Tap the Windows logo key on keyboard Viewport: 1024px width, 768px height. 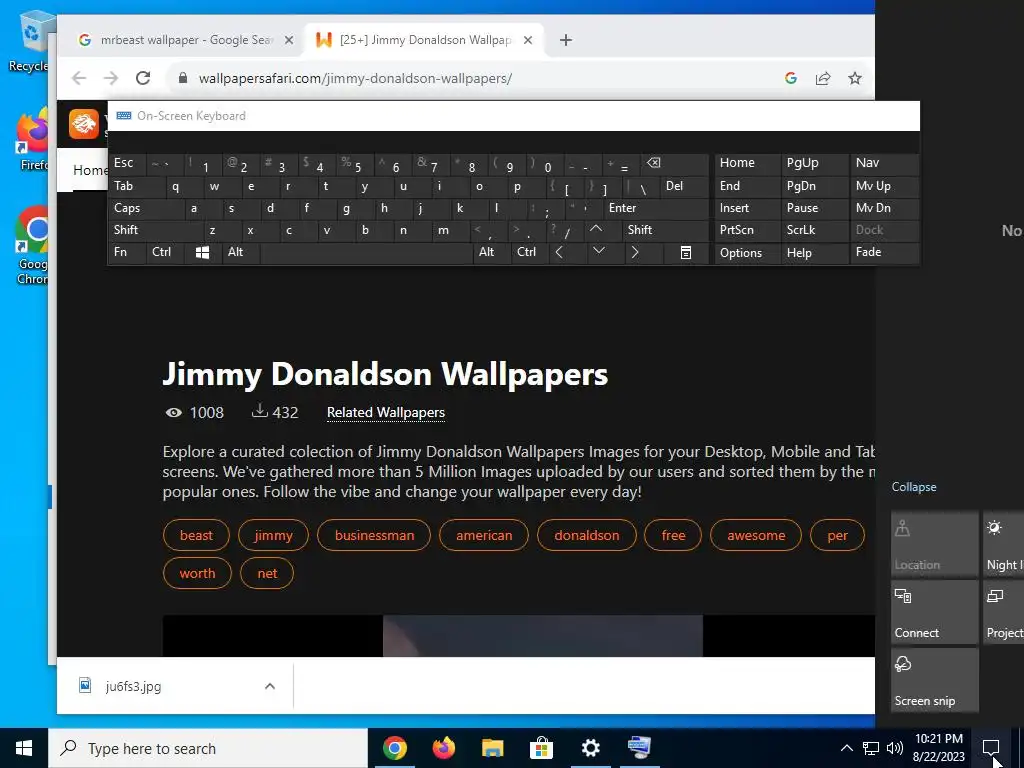[x=202, y=252]
